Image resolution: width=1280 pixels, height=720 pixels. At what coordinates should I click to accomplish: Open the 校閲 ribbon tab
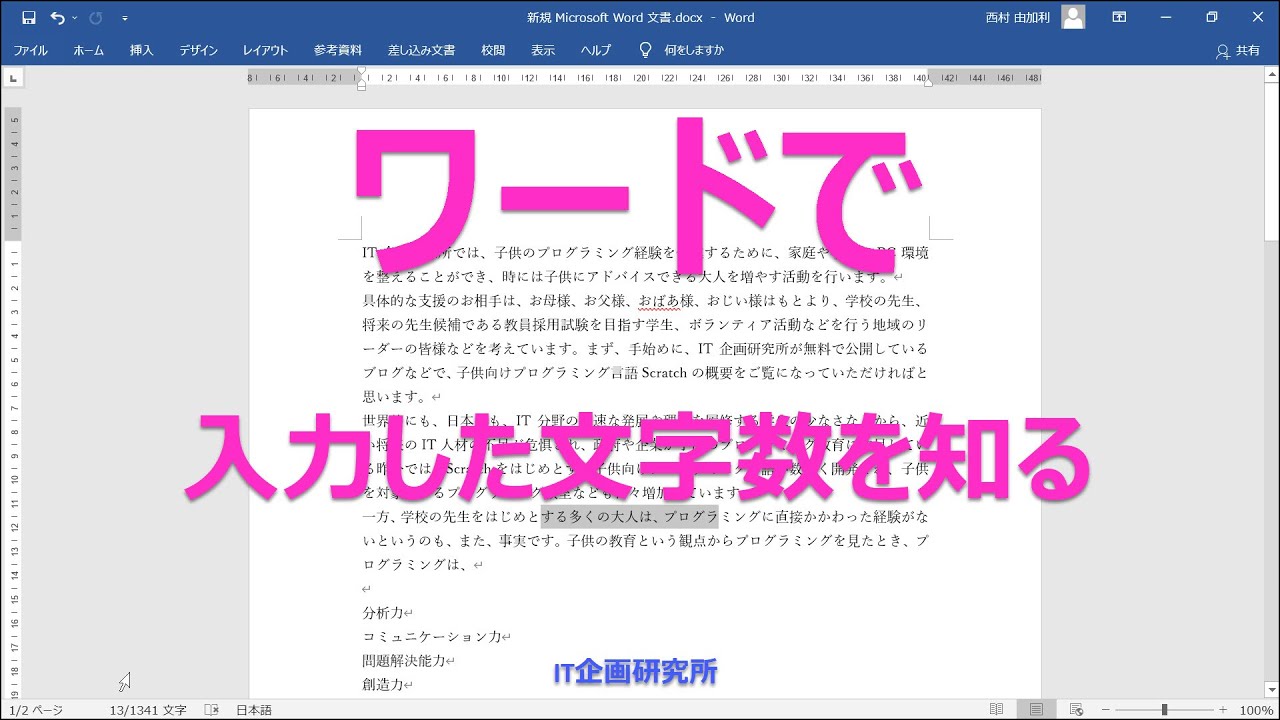coord(493,50)
